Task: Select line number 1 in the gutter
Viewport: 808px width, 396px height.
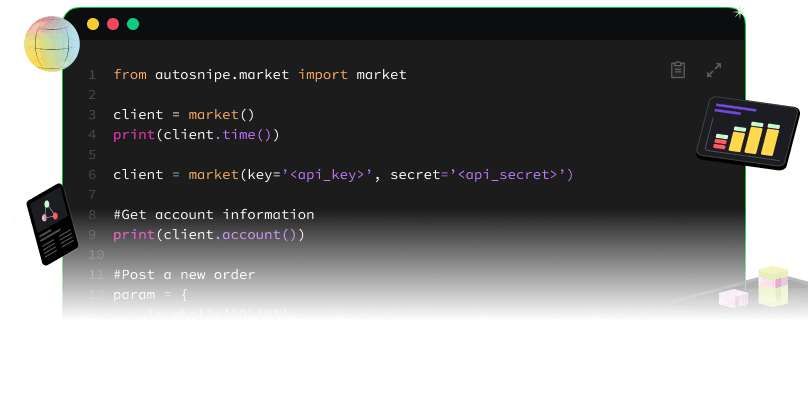Action: tap(92, 75)
